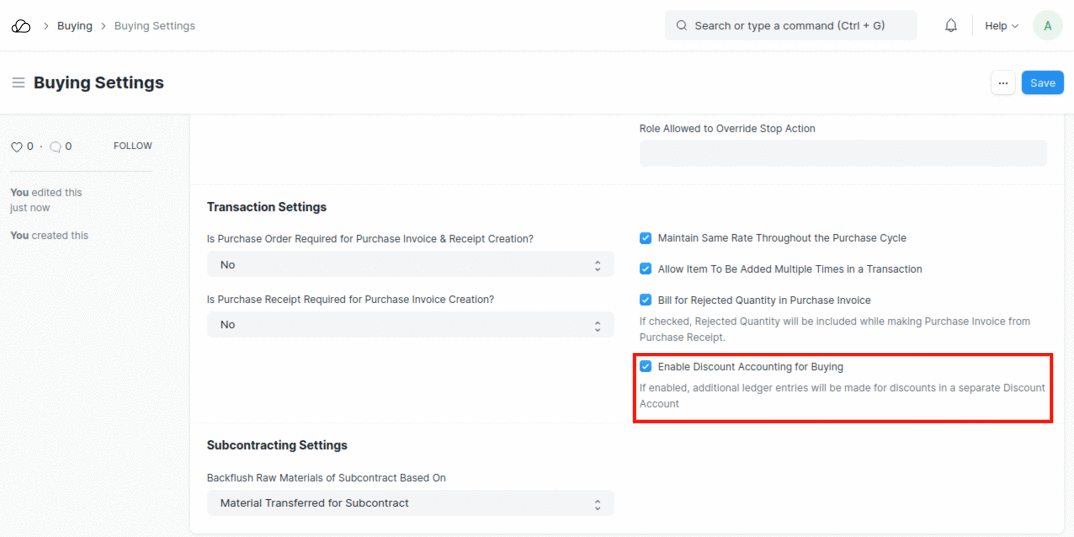The height and width of the screenshot is (537, 1074).
Task: Open the Help menu
Action: coord(1001,26)
